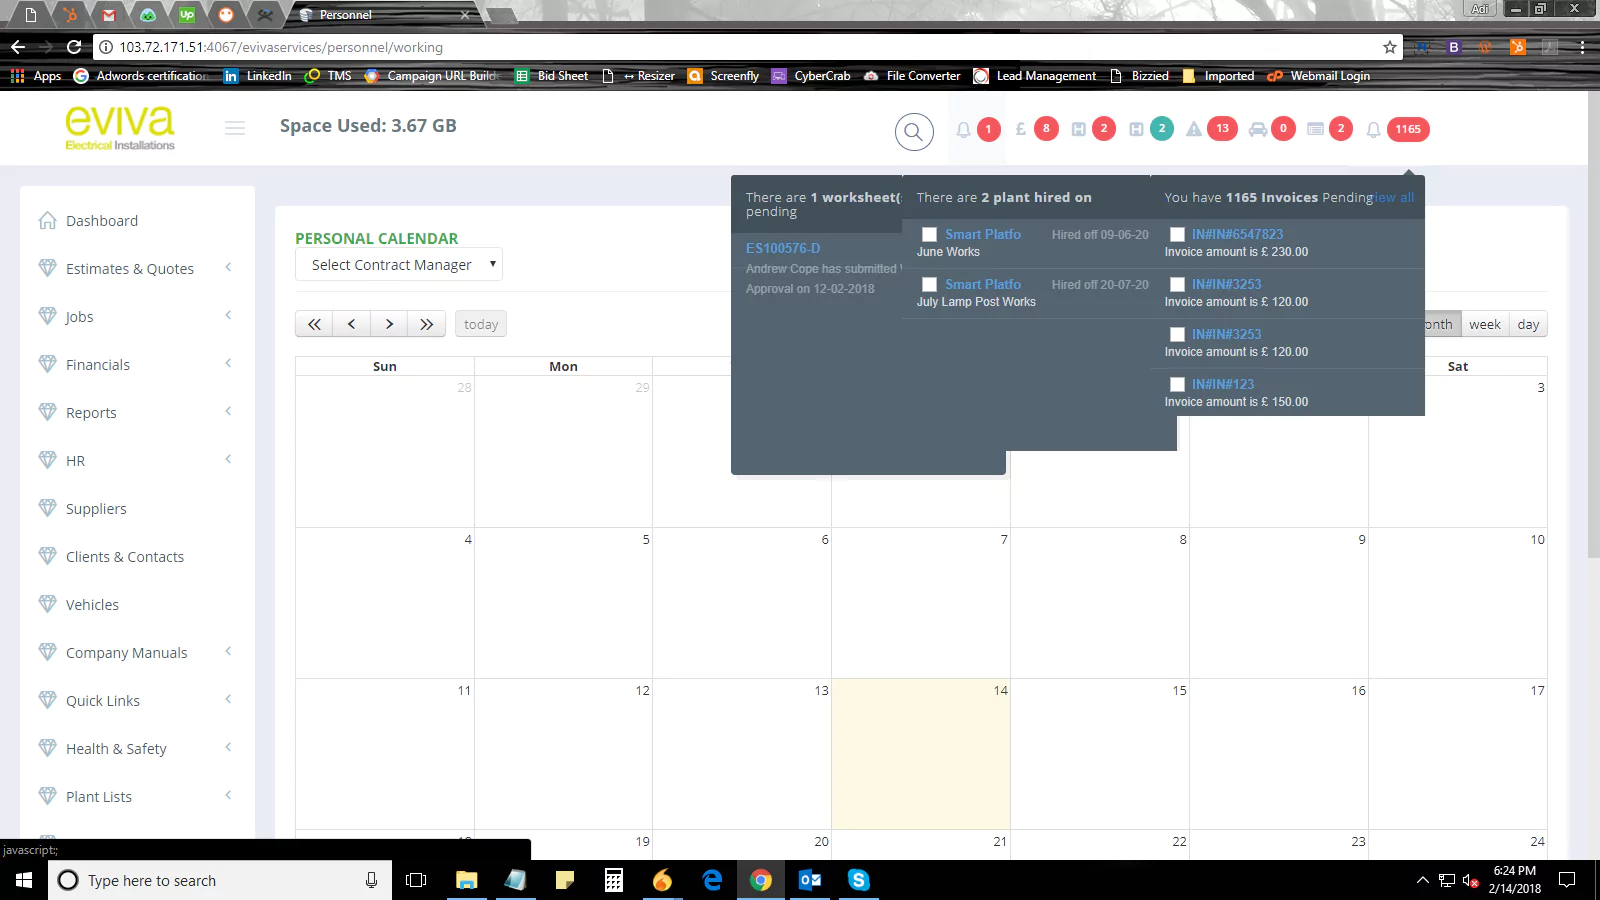
Task: Open Clients & Contacts in sidebar
Action: pyautogui.click(x=125, y=557)
